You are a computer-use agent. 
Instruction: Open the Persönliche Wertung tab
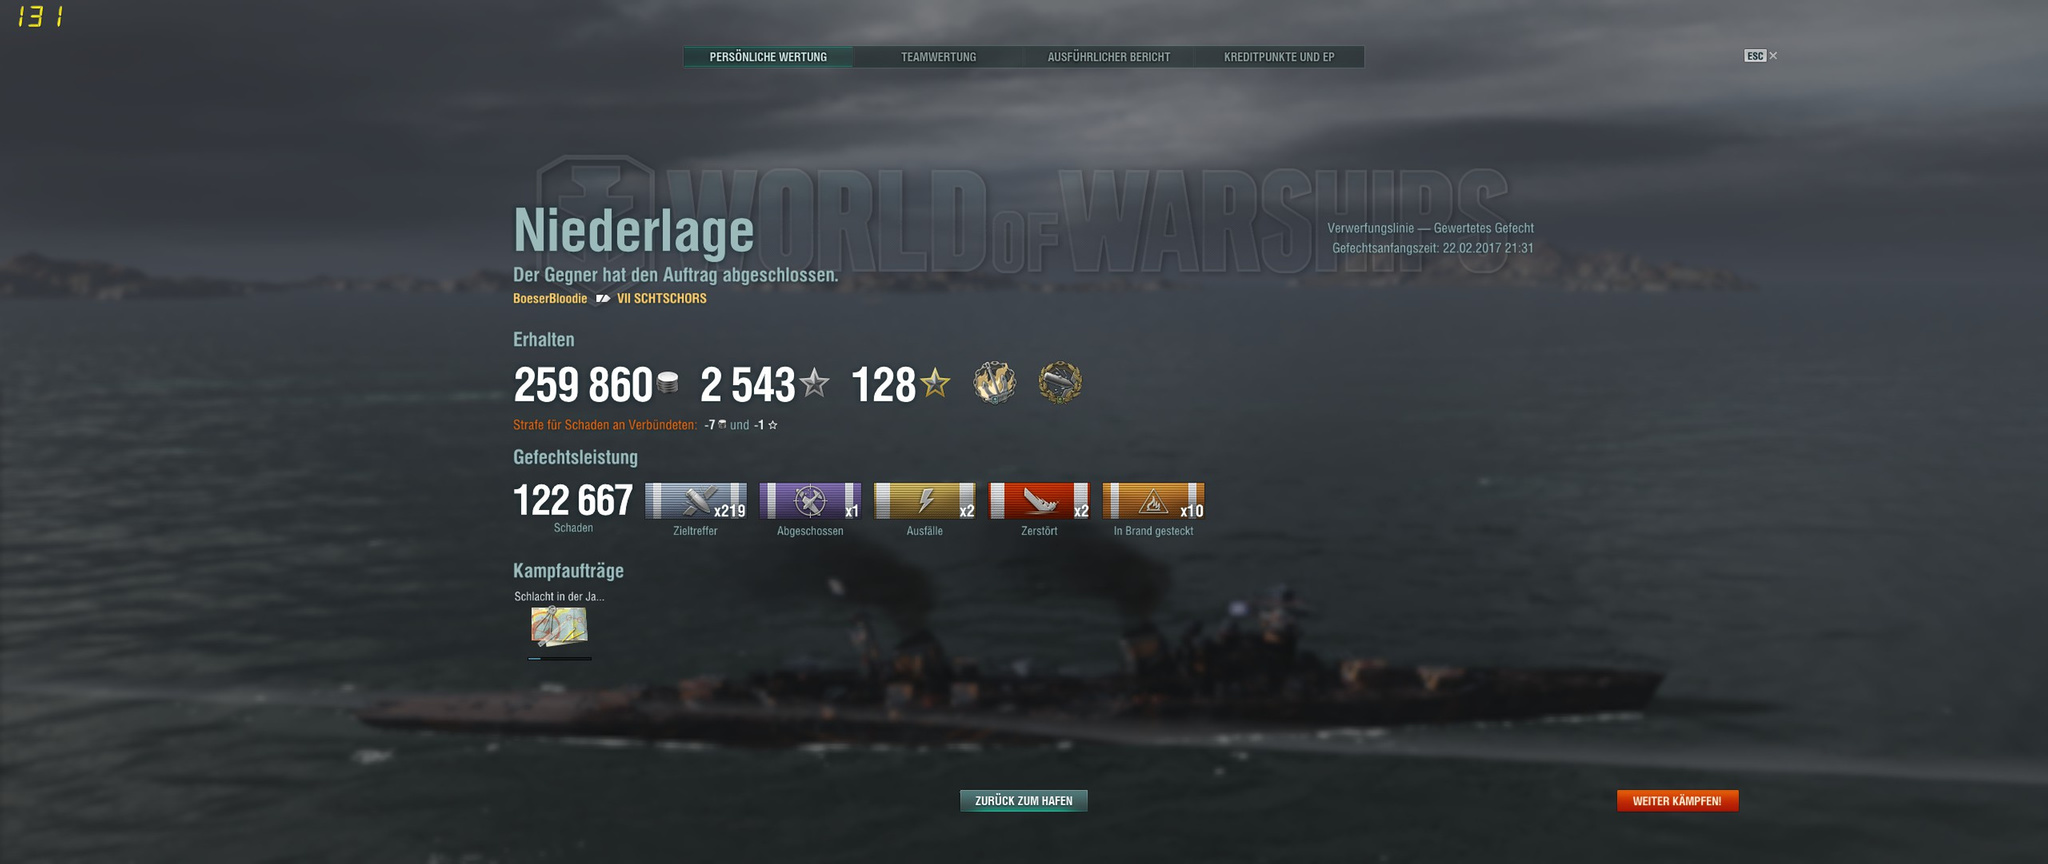click(768, 57)
